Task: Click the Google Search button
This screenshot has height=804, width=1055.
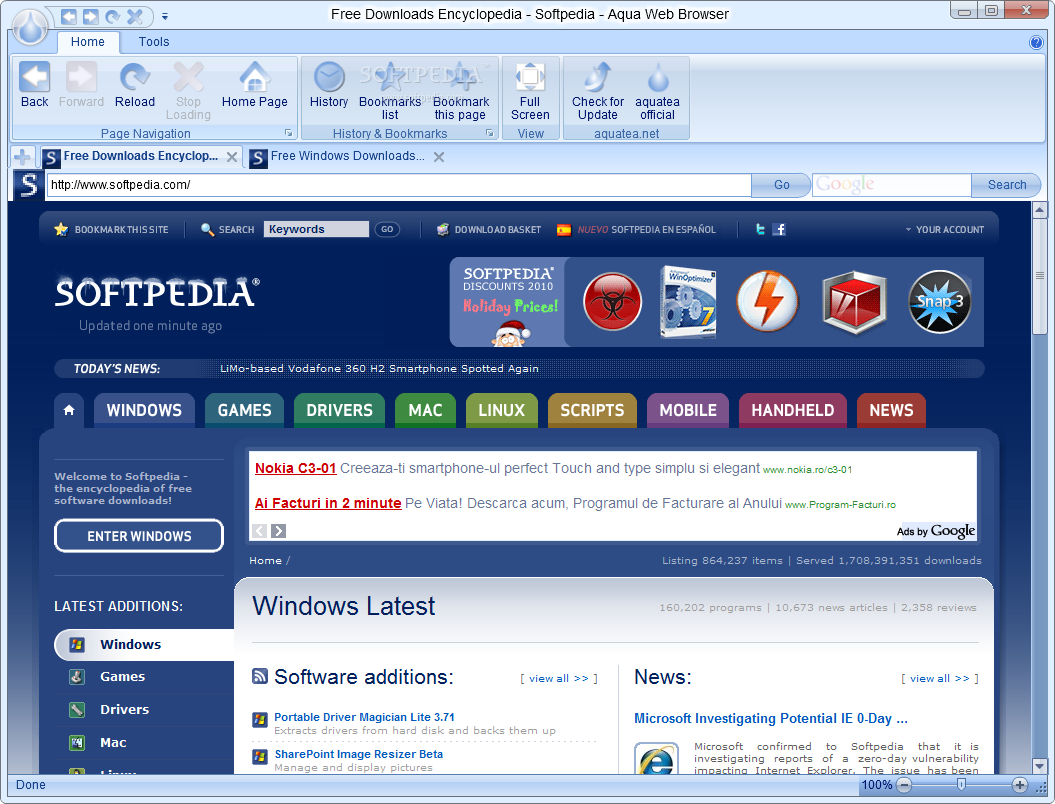Action: point(1006,185)
